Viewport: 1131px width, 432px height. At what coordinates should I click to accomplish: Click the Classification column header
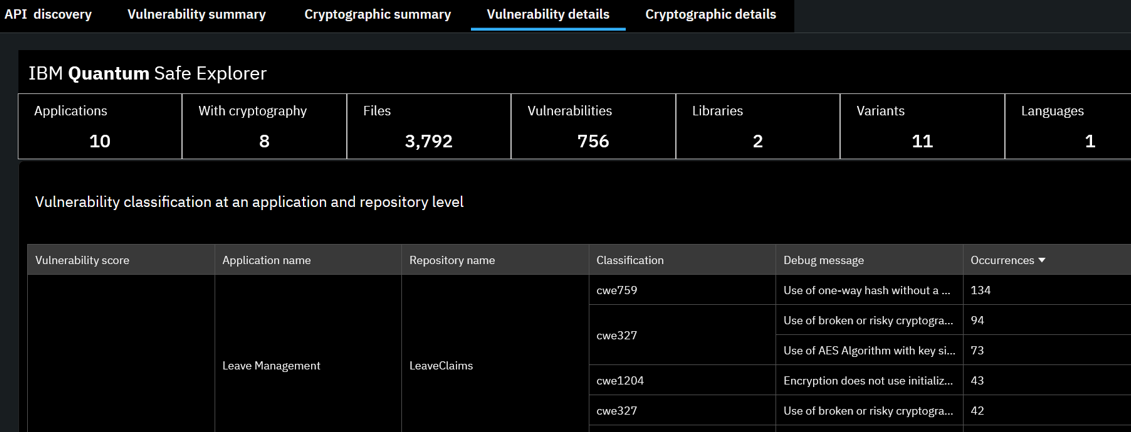[x=630, y=260]
